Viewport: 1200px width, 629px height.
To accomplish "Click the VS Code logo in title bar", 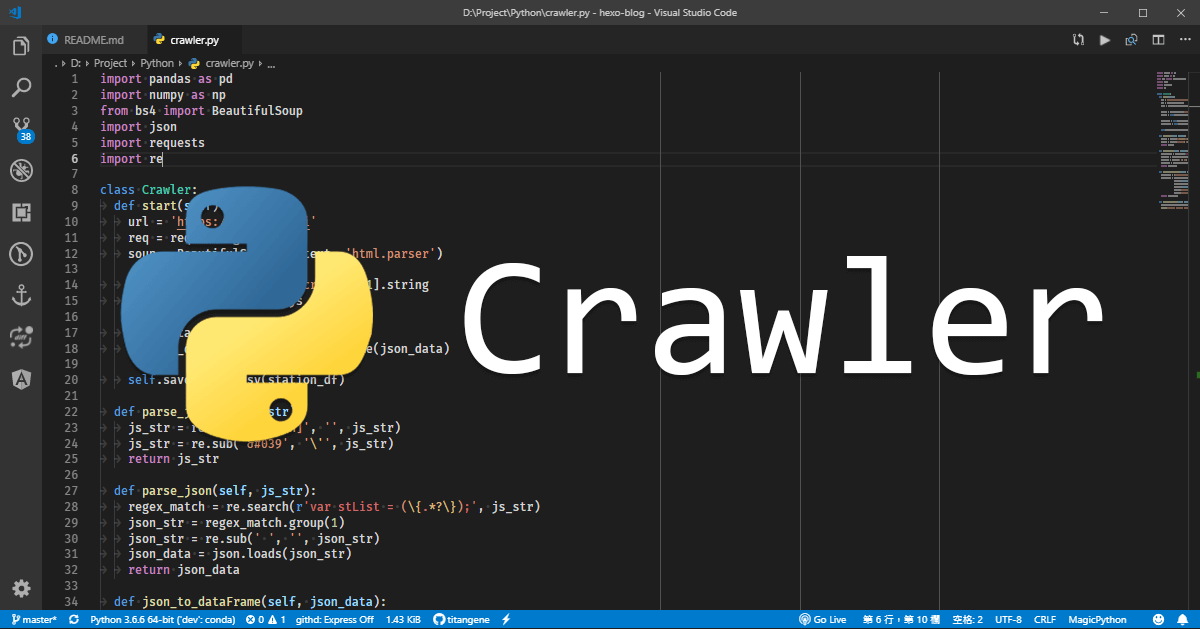I will tap(16, 13).
